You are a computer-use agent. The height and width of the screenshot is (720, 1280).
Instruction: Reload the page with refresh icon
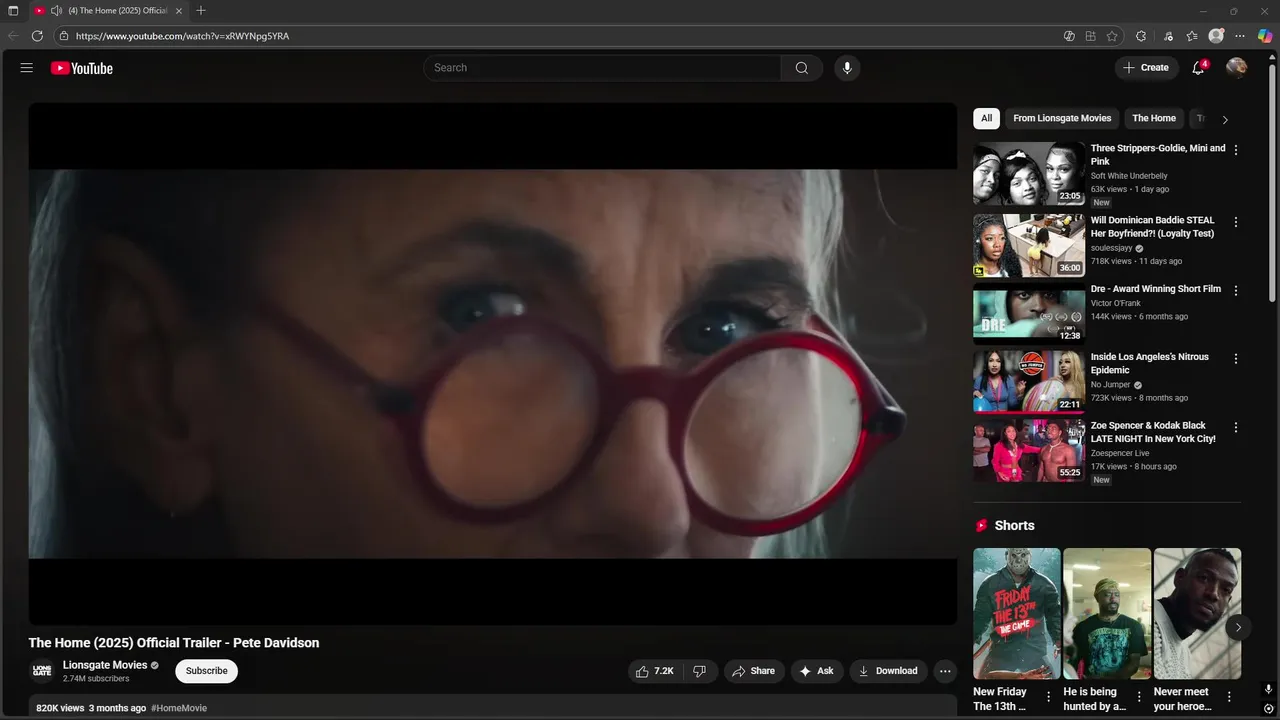[x=37, y=36]
